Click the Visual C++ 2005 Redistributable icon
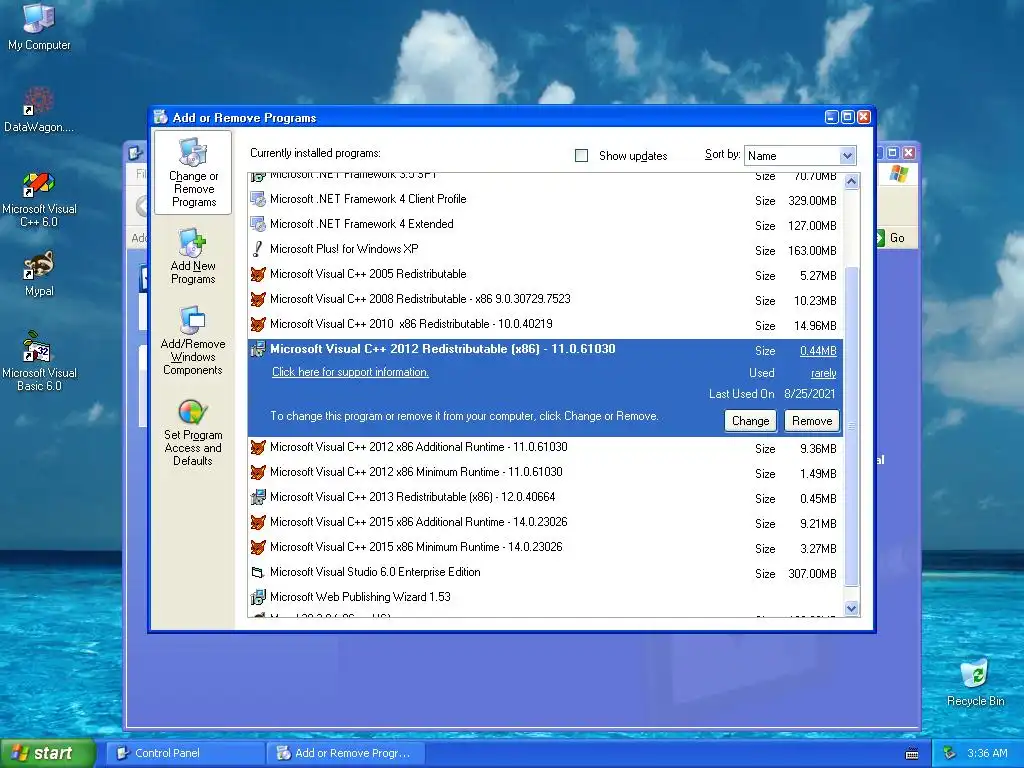 click(x=258, y=274)
